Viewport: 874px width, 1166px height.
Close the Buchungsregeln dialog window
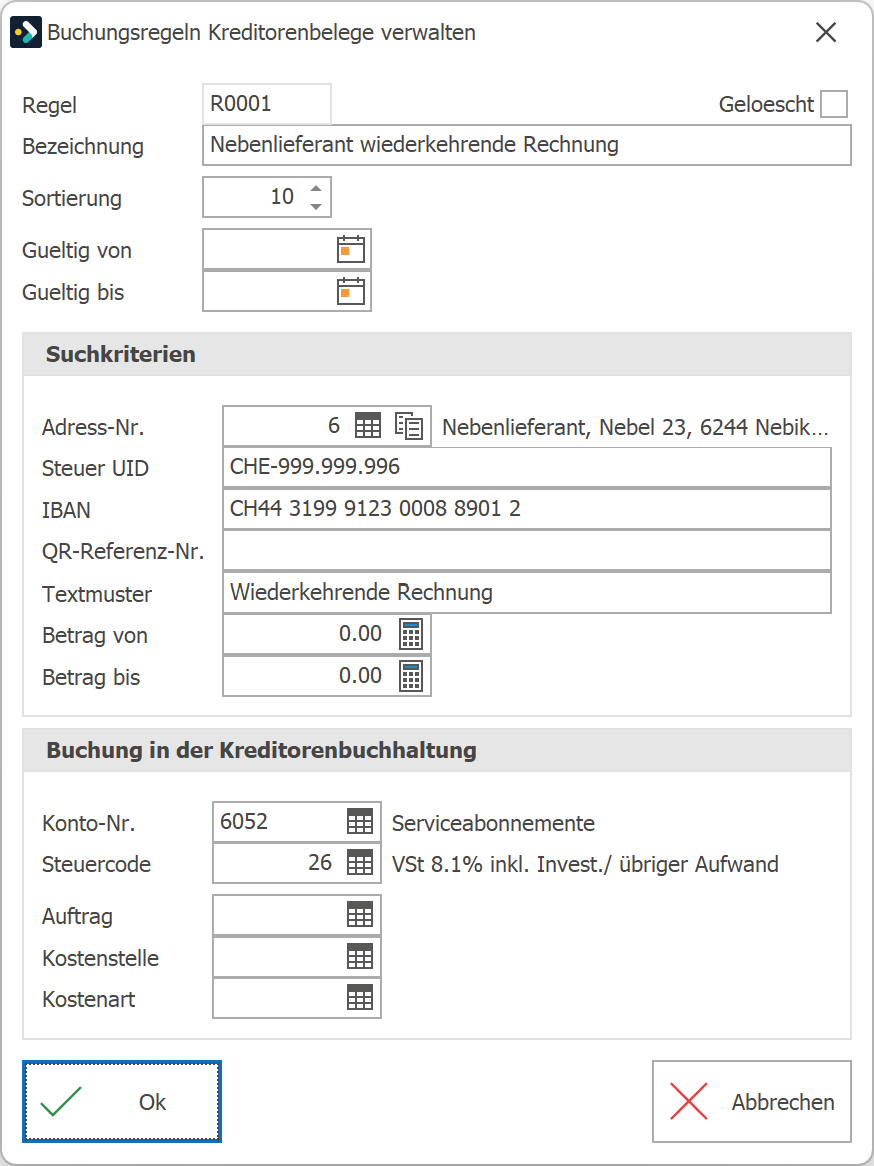[826, 33]
